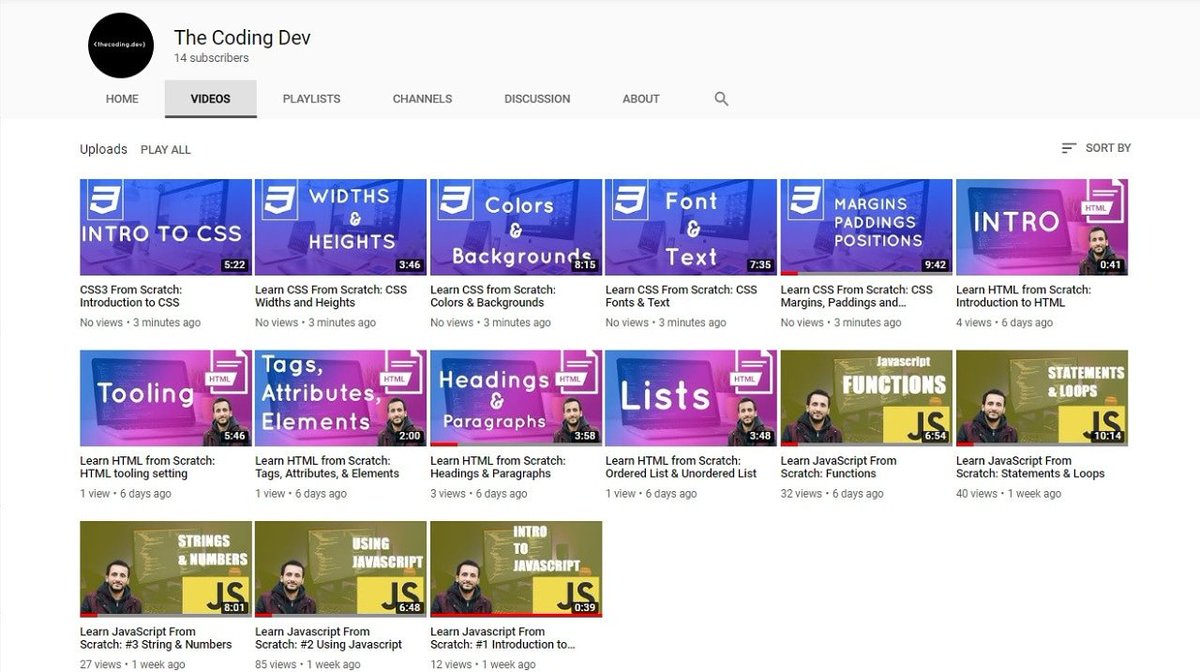
Task: Select the VIDEOS tab
Action: tap(210, 99)
